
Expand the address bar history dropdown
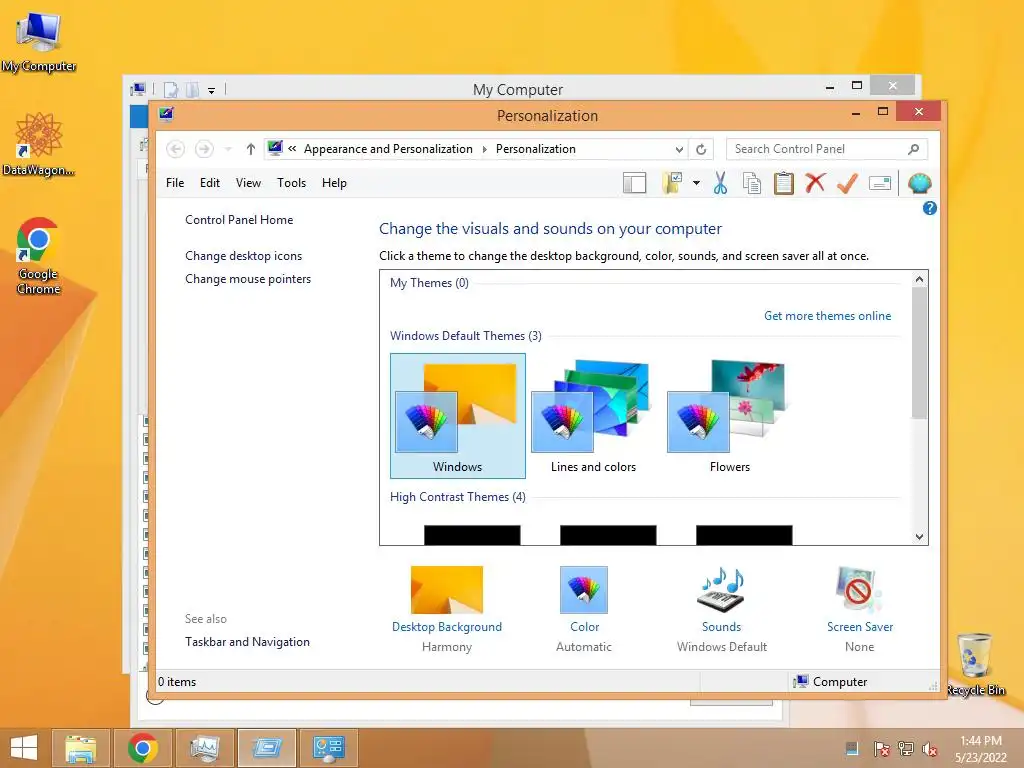click(679, 150)
